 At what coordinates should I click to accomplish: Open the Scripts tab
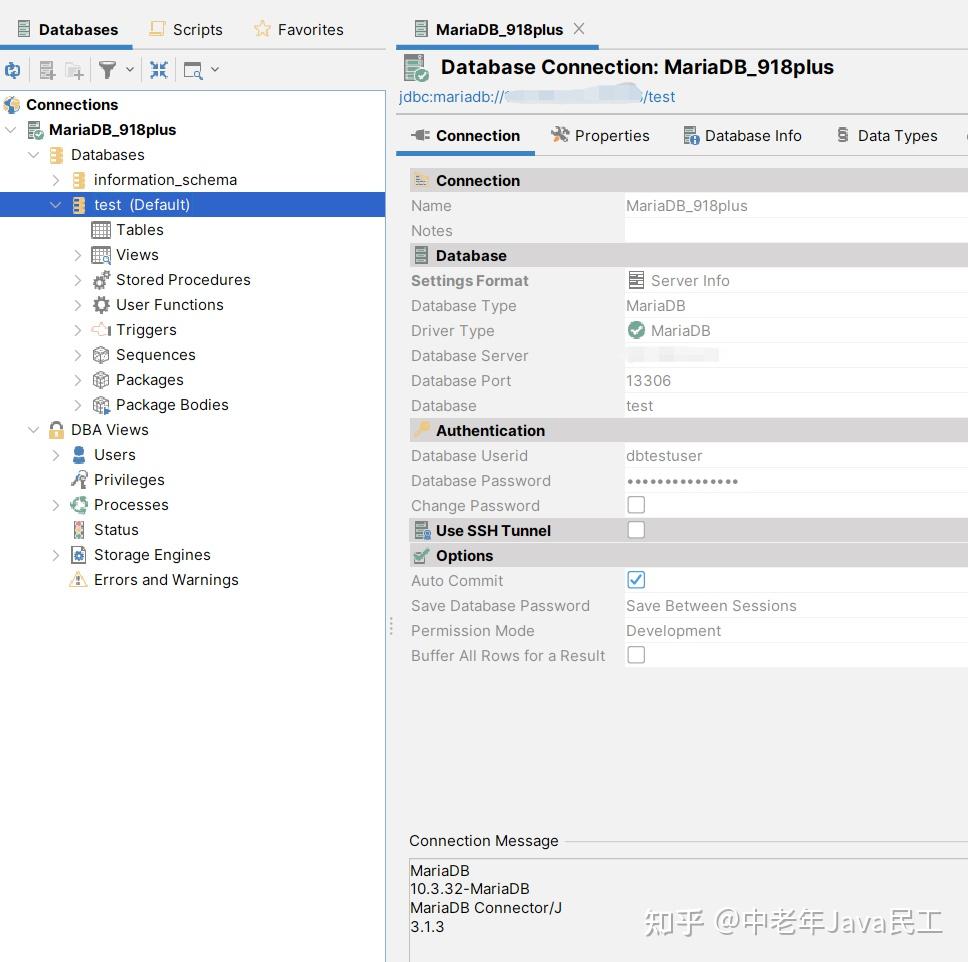click(x=185, y=29)
